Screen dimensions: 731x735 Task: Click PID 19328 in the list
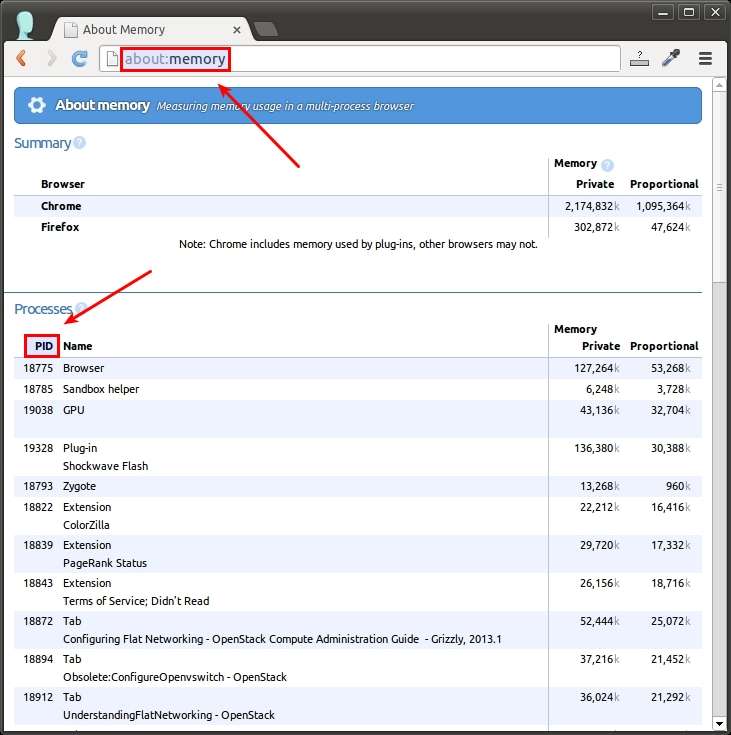point(38,448)
